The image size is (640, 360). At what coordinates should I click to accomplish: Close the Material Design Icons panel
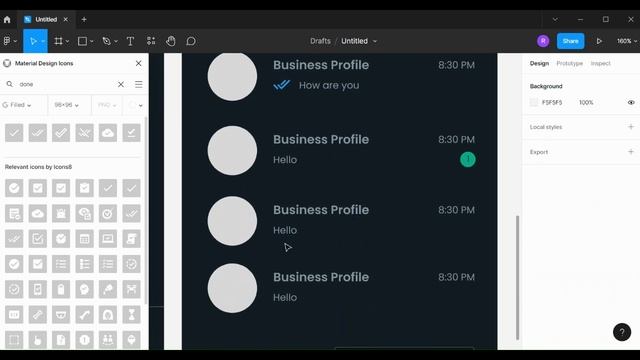click(x=138, y=63)
